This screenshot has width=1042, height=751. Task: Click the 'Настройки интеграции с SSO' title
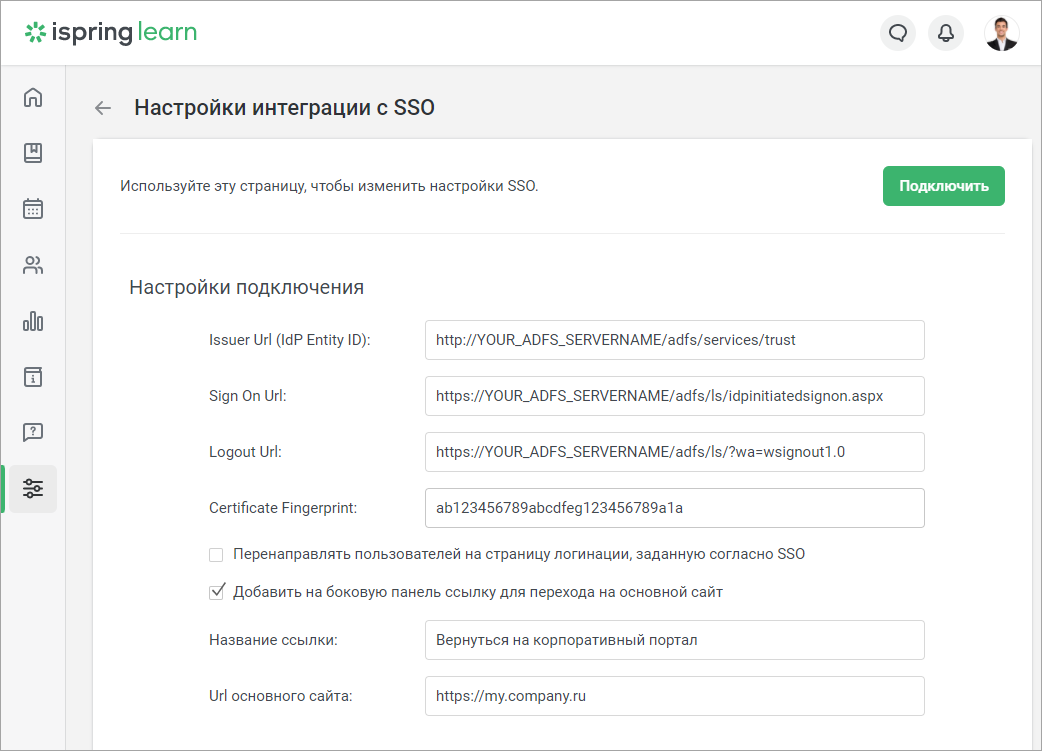tap(284, 108)
